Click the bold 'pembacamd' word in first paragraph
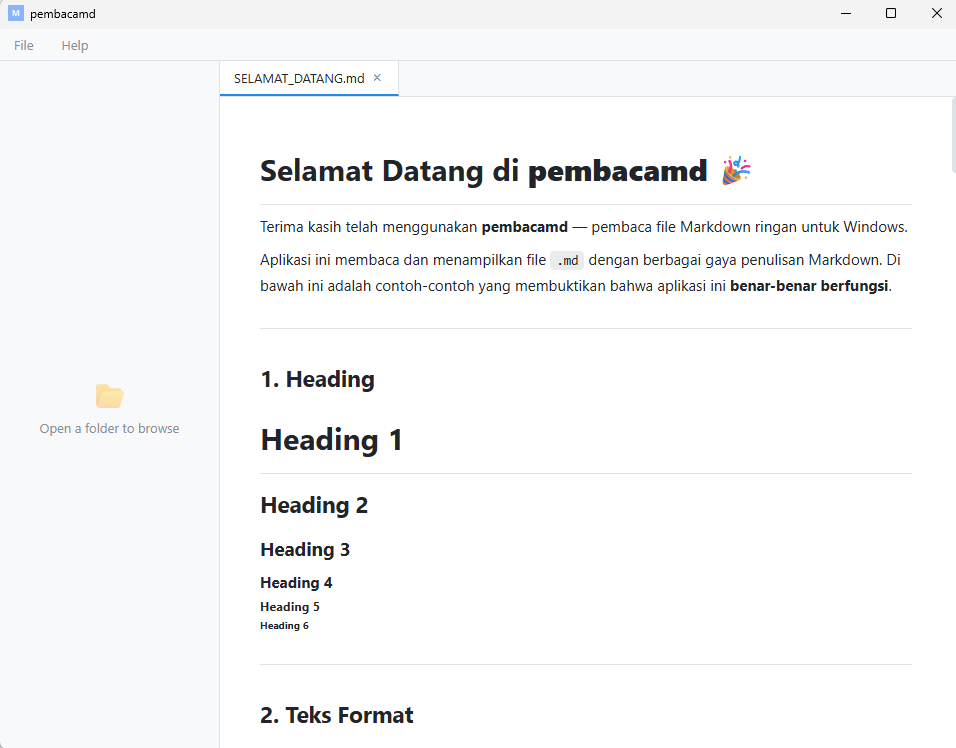 (x=524, y=227)
